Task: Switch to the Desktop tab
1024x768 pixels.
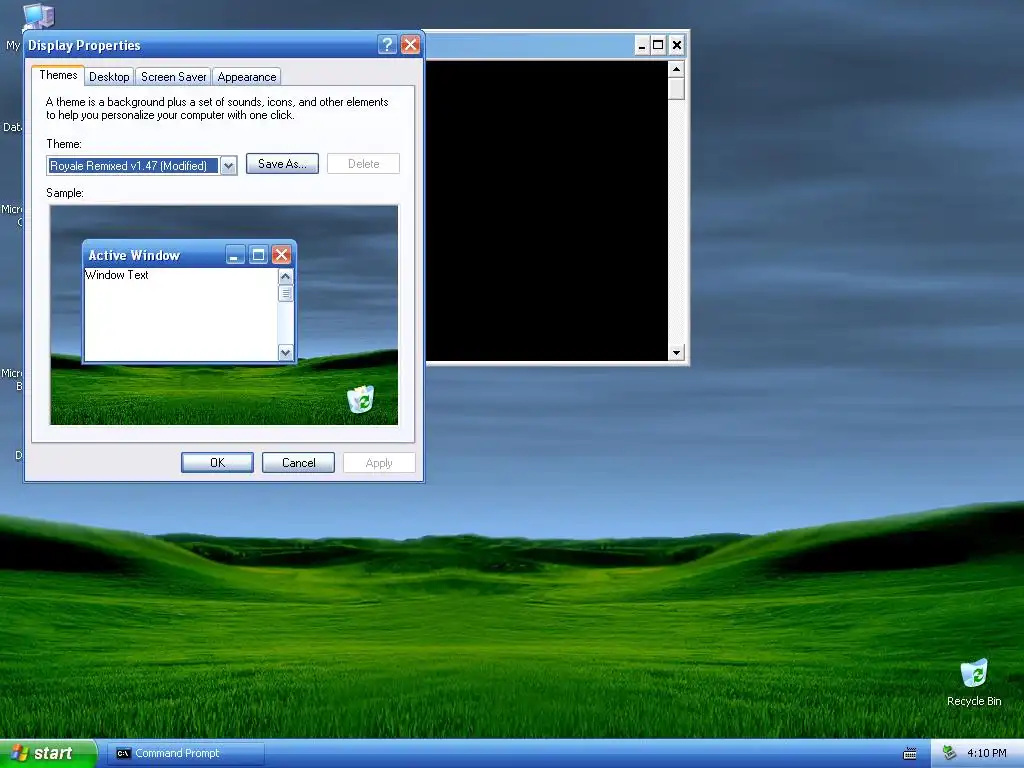Action: point(109,76)
